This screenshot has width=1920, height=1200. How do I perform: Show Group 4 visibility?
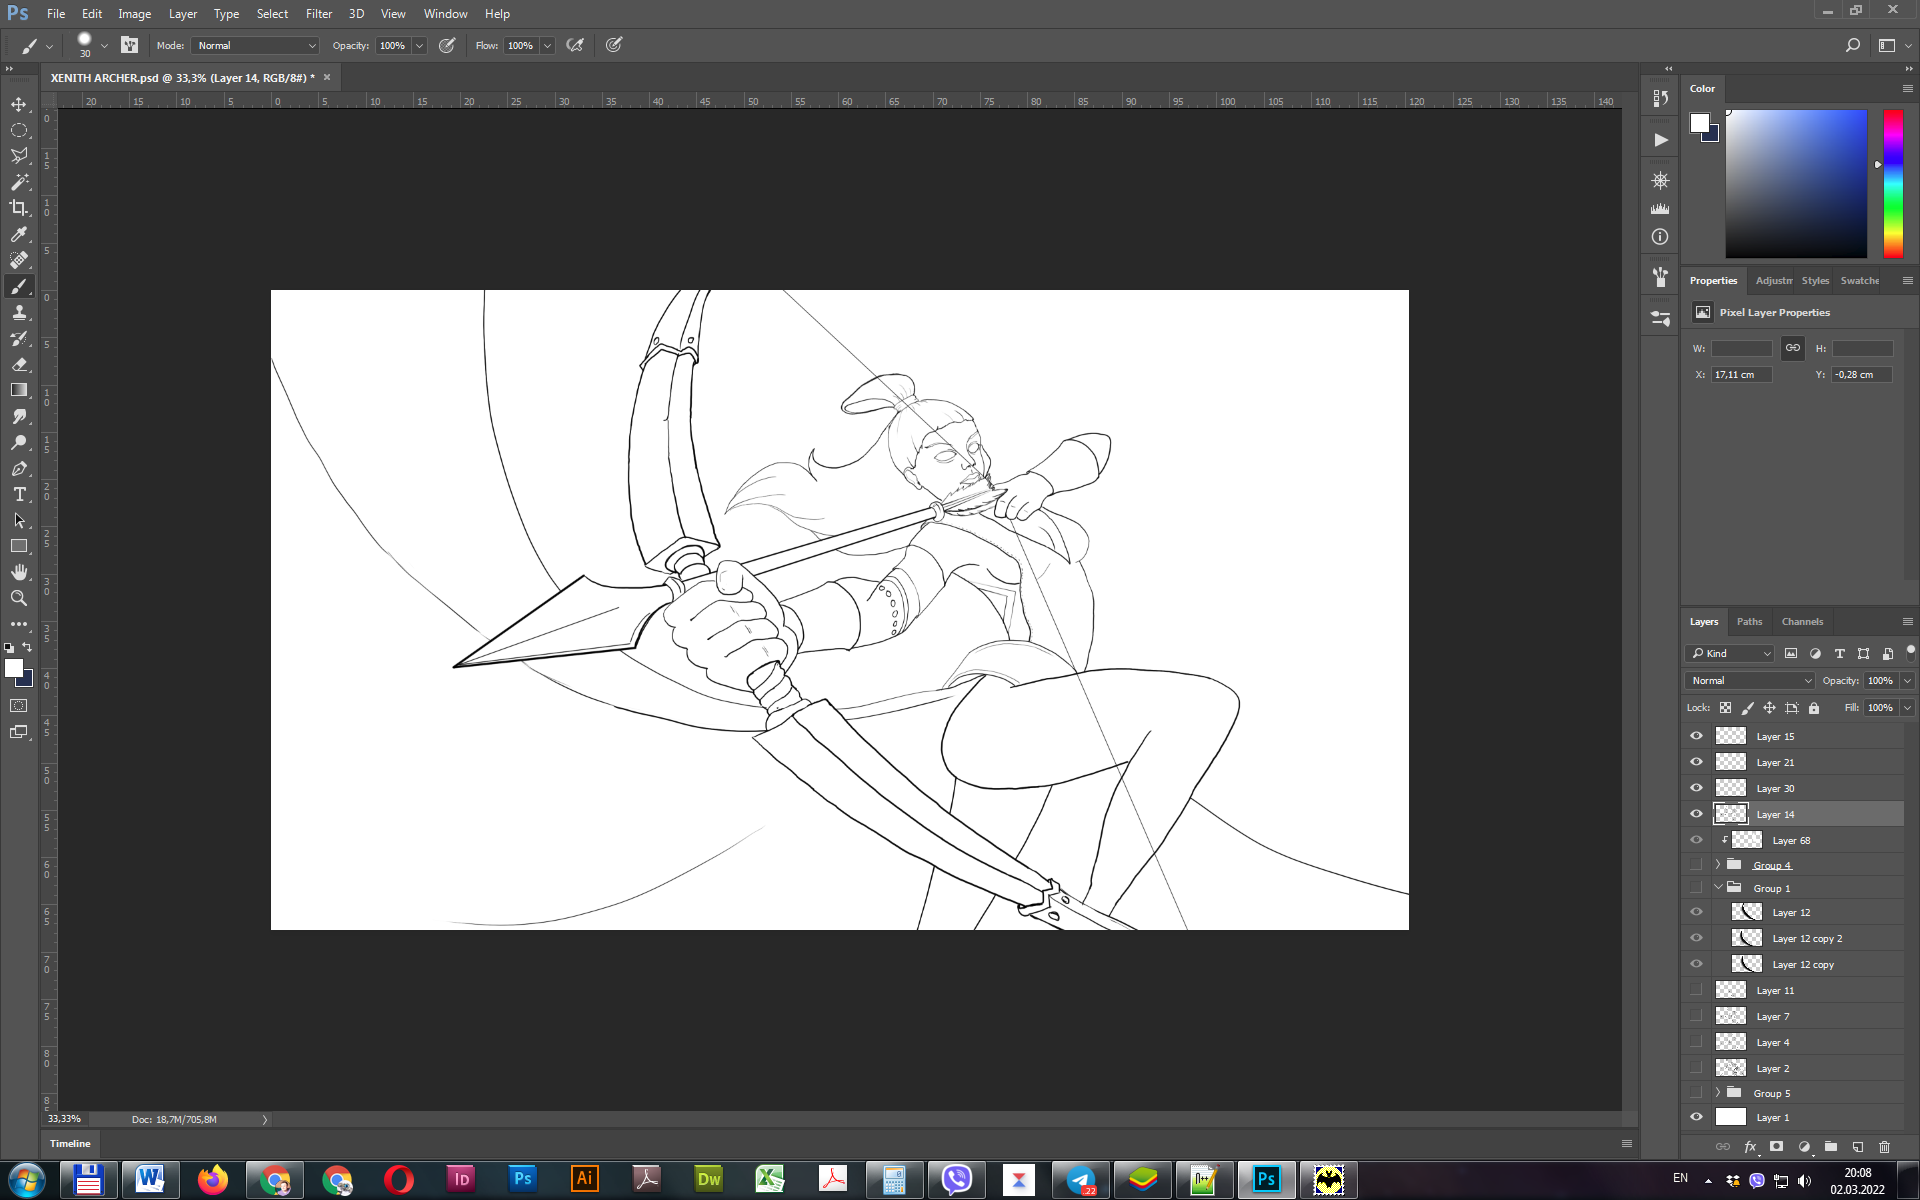(x=1696, y=864)
